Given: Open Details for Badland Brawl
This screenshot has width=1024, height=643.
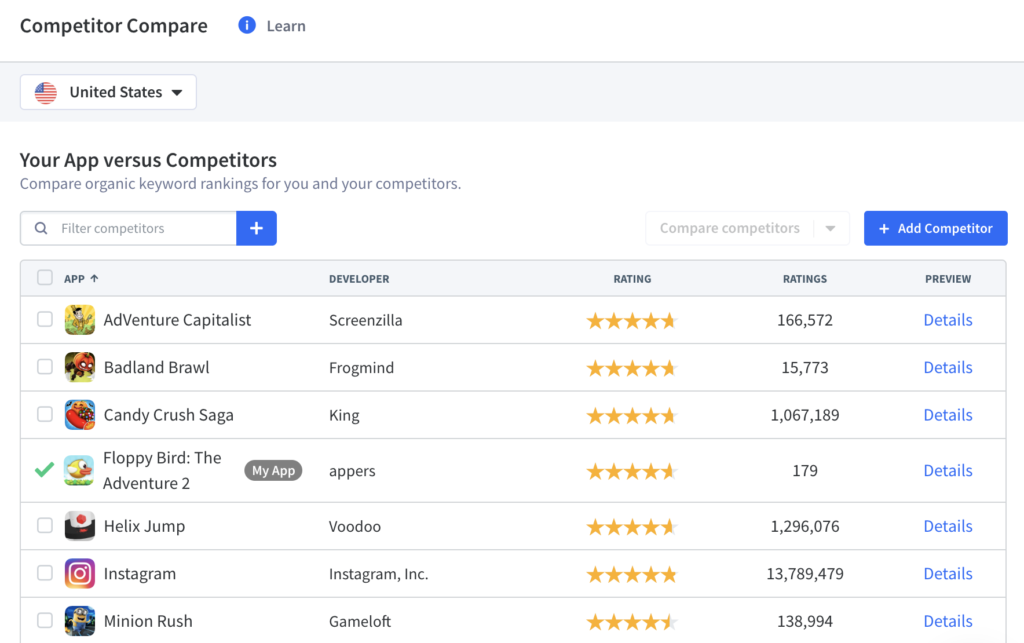Looking at the screenshot, I should (948, 368).
